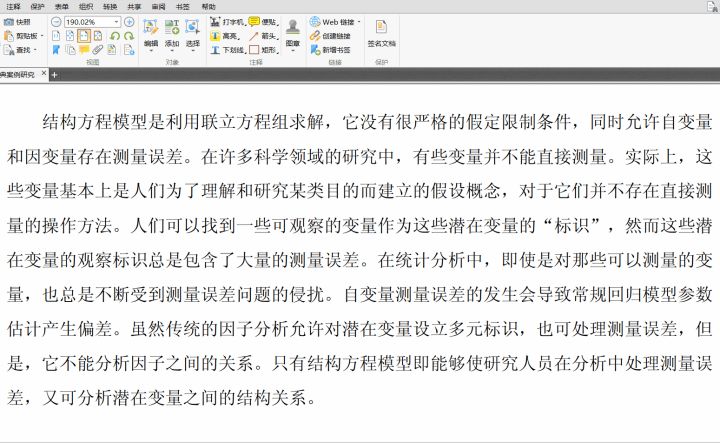Switch to the 案例研究 document tab

click(17, 74)
